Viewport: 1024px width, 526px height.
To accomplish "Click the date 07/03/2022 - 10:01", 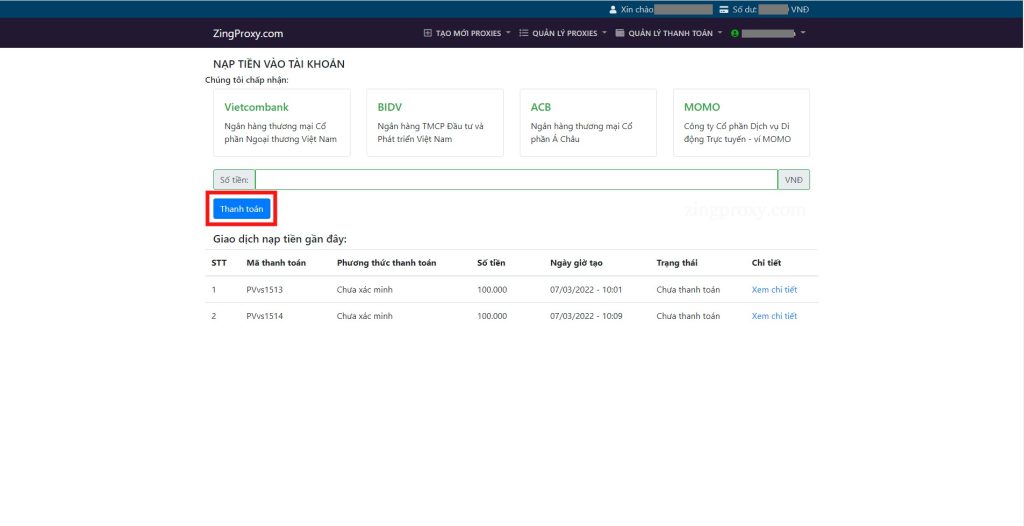I will pyautogui.click(x=586, y=289).
